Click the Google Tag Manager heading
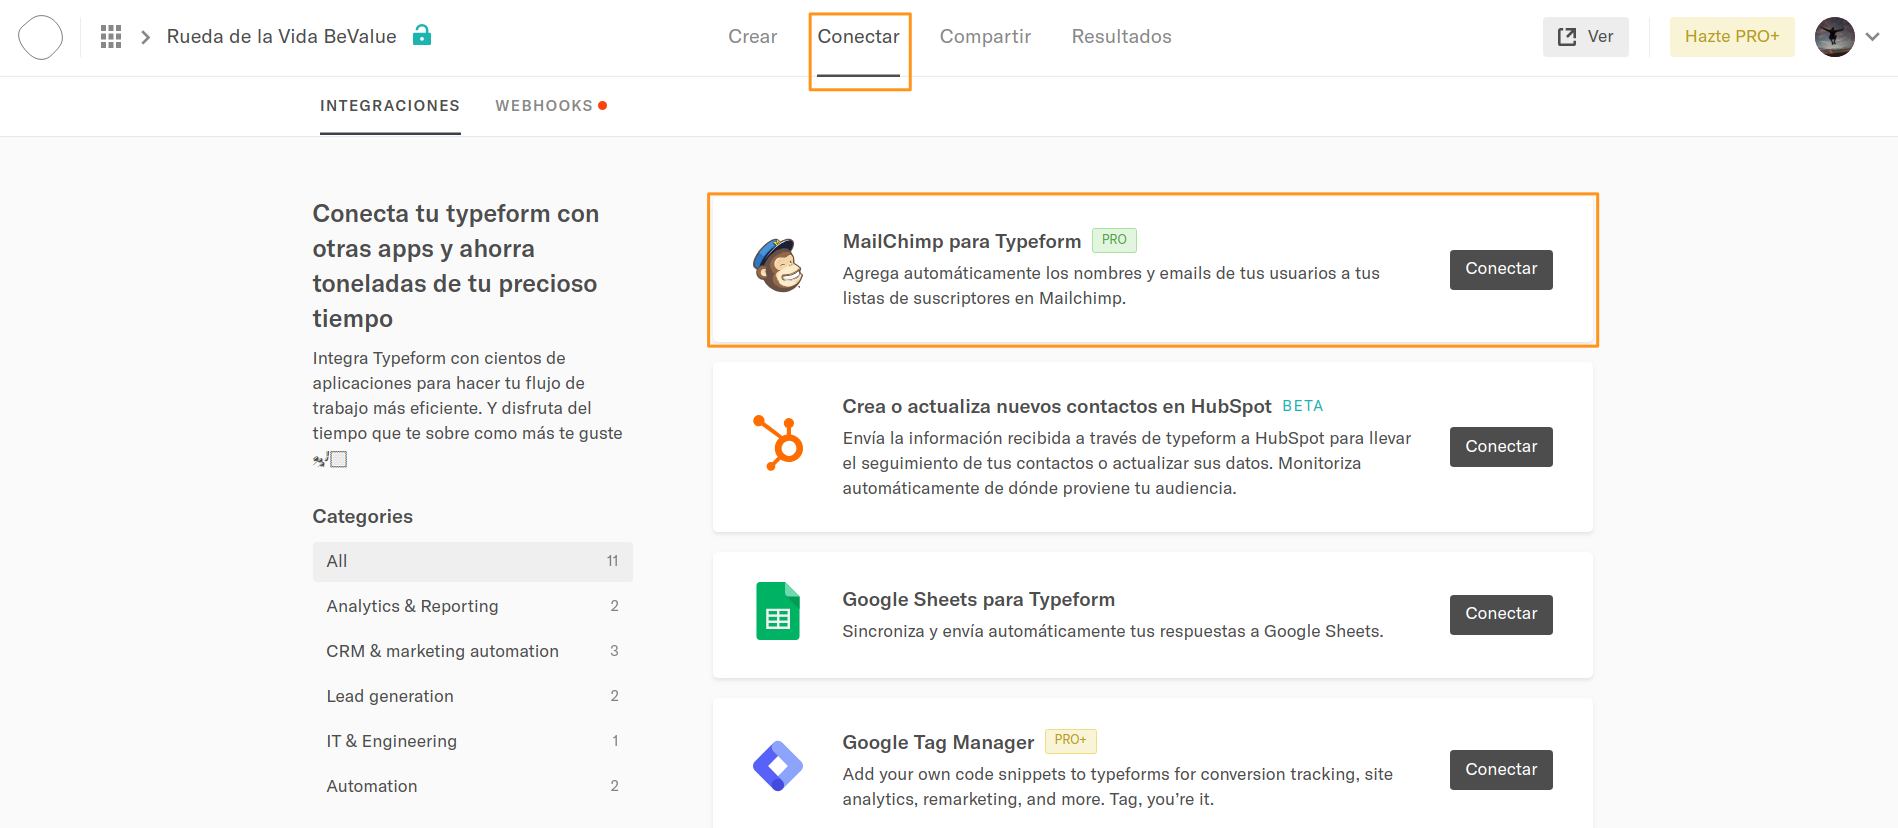Viewport: 1898px width, 828px height. (x=938, y=742)
